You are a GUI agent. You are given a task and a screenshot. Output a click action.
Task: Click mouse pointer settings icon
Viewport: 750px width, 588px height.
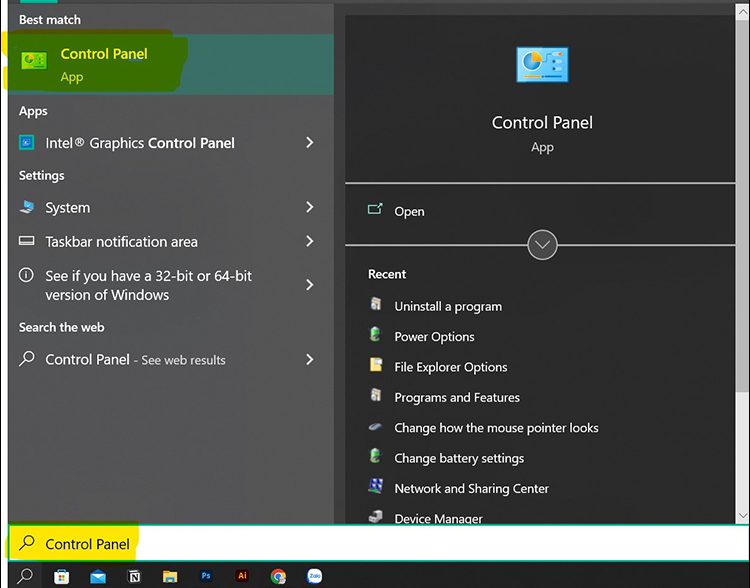(375, 426)
